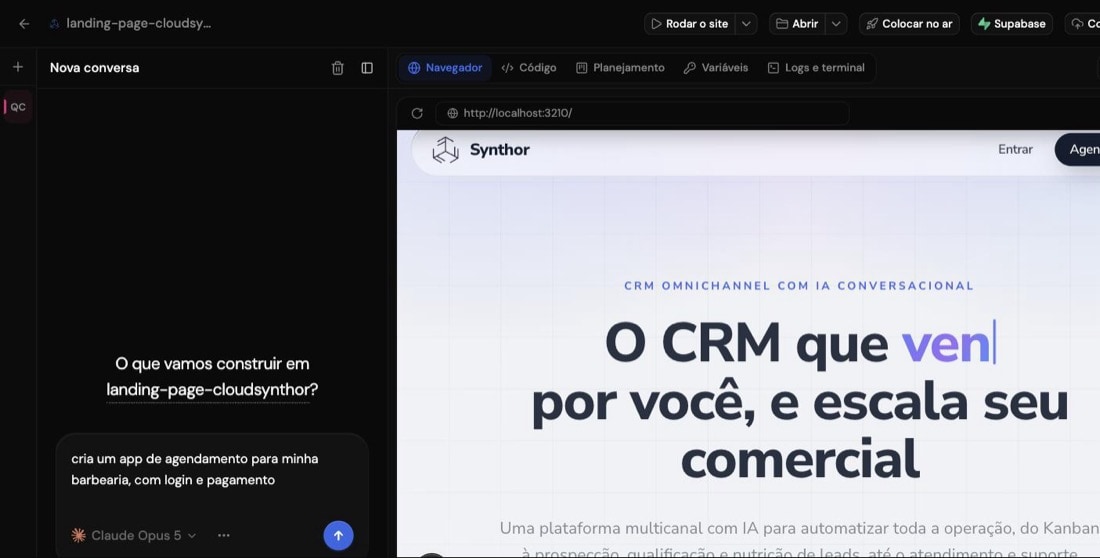The height and width of the screenshot is (558, 1100).
Task: Click Colocar no ar button
Action: 909,24
